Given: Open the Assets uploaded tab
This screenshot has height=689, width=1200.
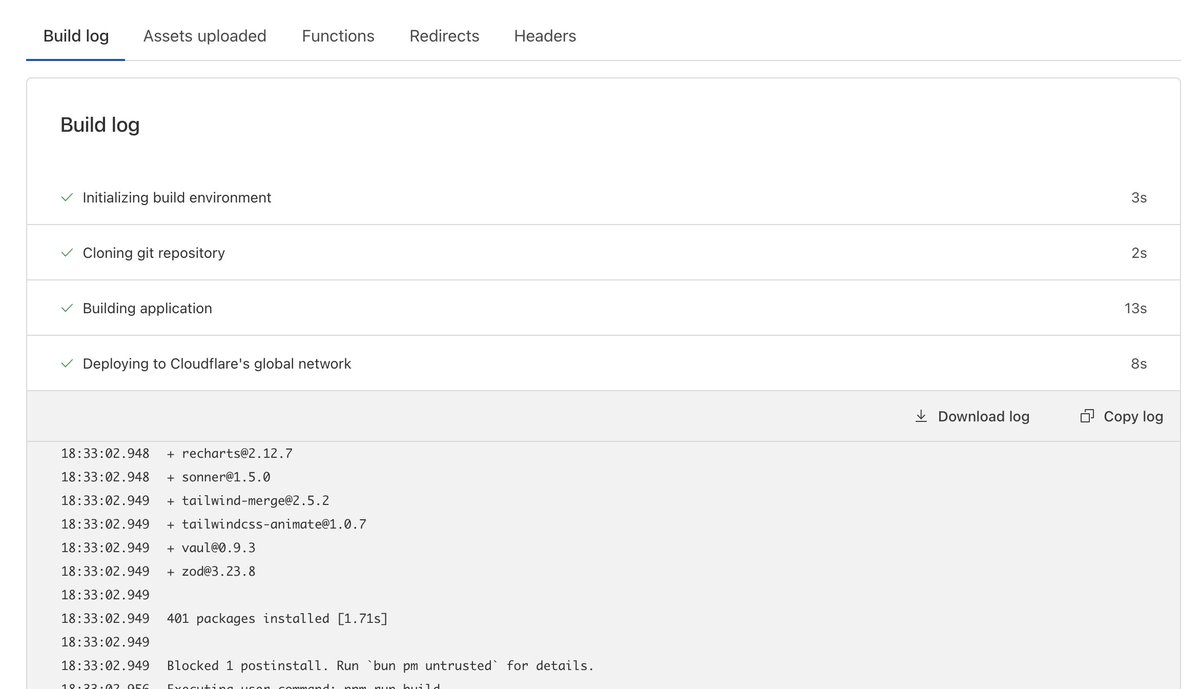Looking at the screenshot, I should click(x=205, y=36).
